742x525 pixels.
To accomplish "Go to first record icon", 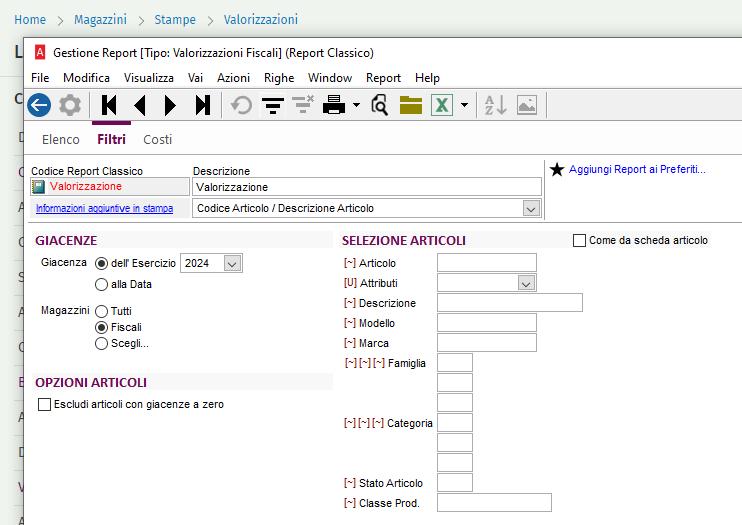I will 109,105.
